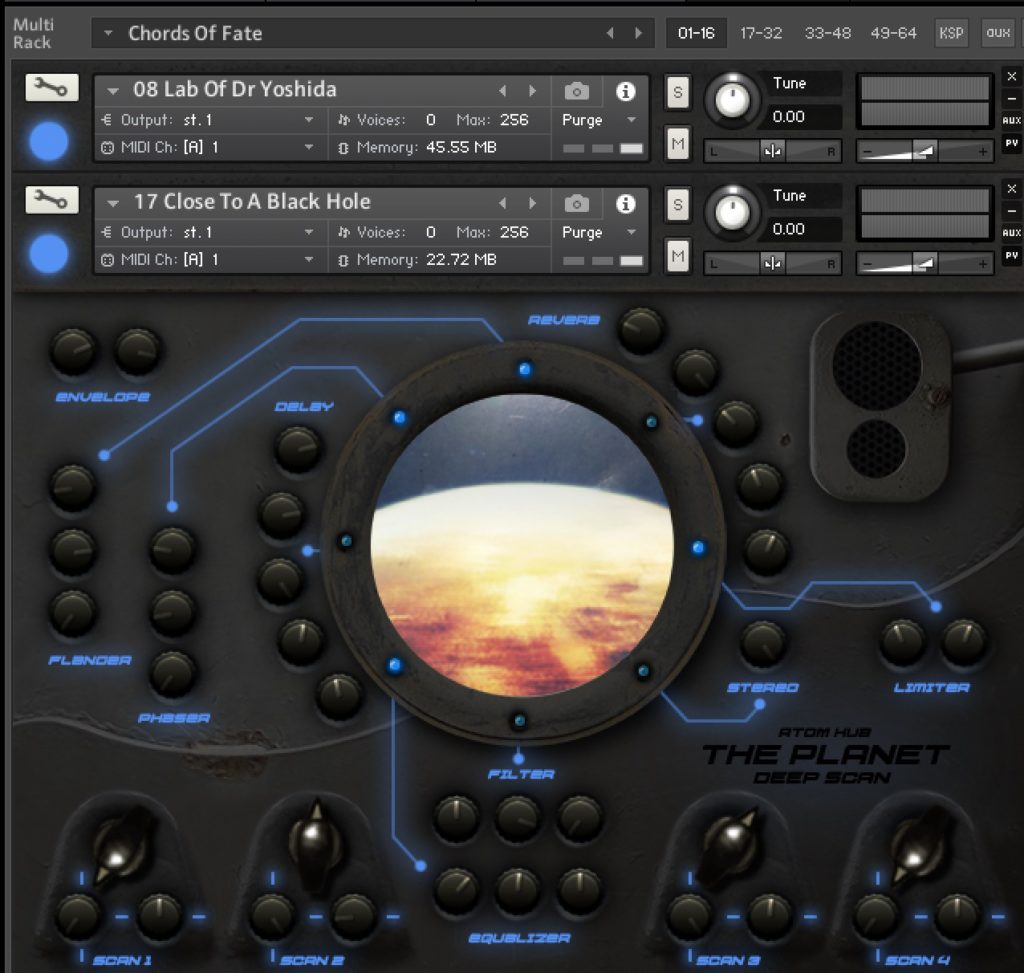Go to next multi from Chords Of Fate
The height and width of the screenshot is (973, 1024).
[639, 33]
